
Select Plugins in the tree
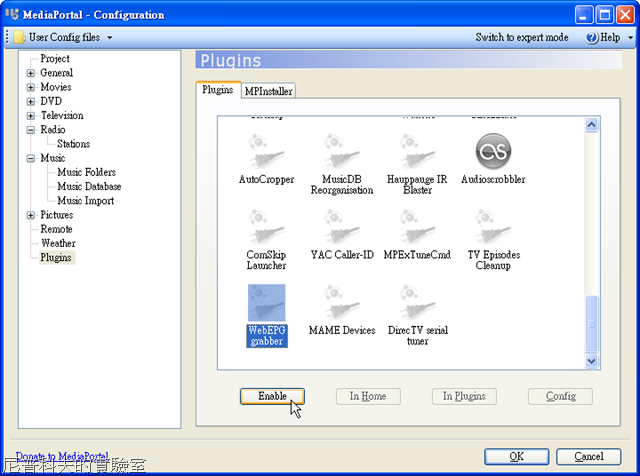pyautogui.click(x=56, y=258)
